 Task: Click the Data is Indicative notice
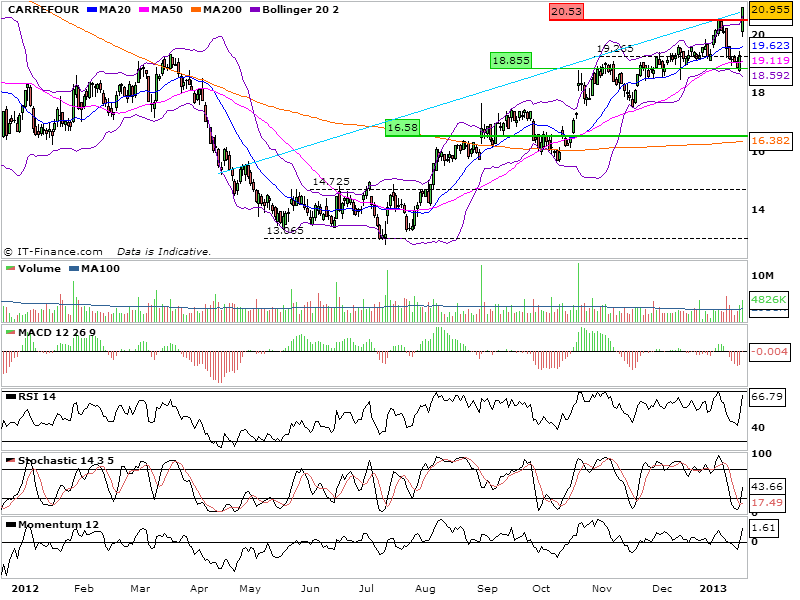pos(164,252)
